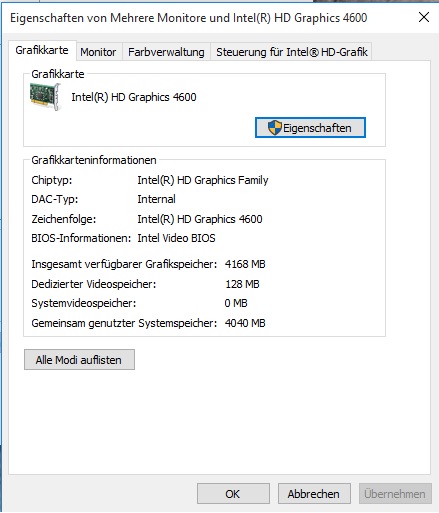Click the Systemvideospeicher label

tap(84, 303)
